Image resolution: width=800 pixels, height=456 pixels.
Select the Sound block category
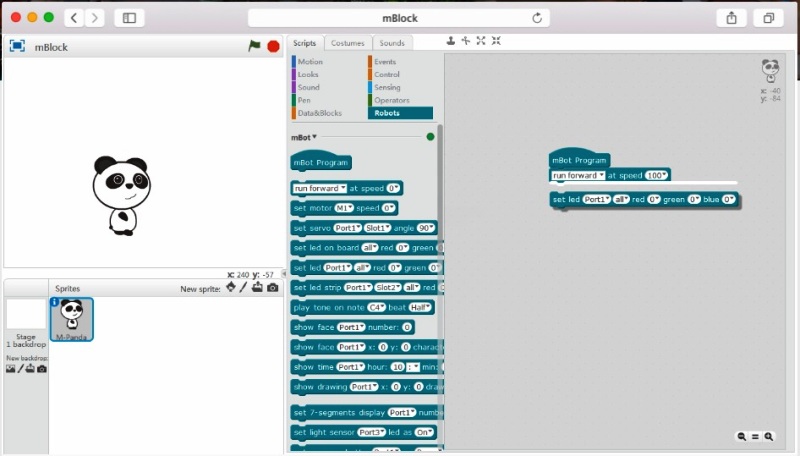point(309,88)
